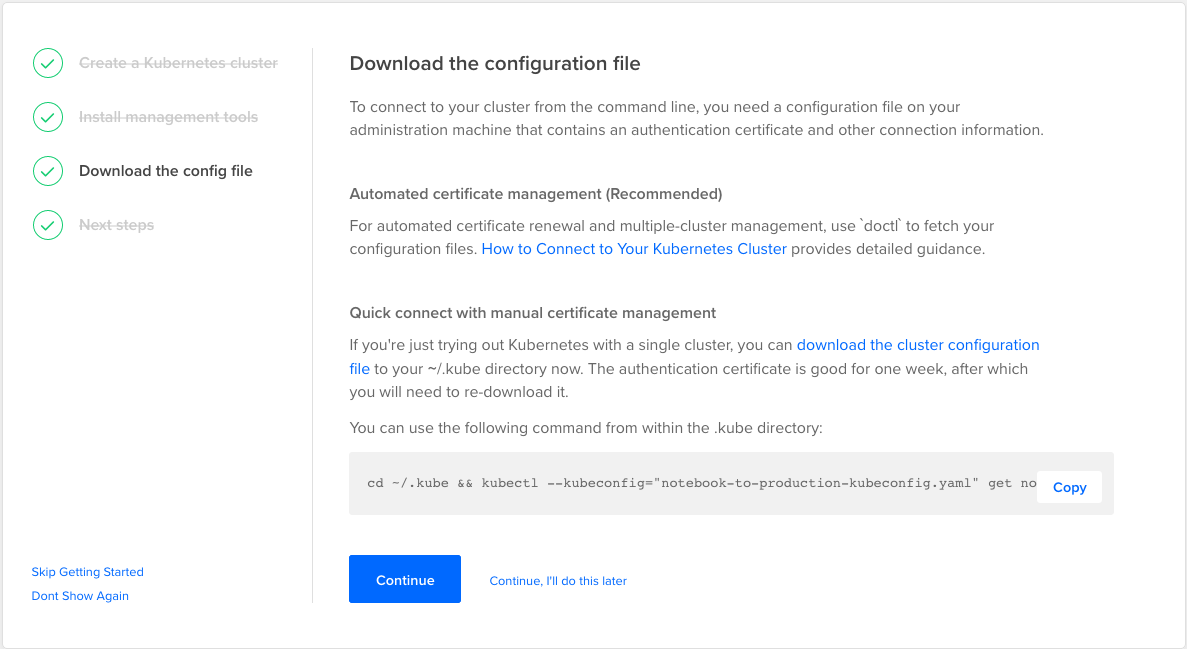Image resolution: width=1187 pixels, height=649 pixels.
Task: Choose Continue, I'll do this later
Action: tap(558, 581)
